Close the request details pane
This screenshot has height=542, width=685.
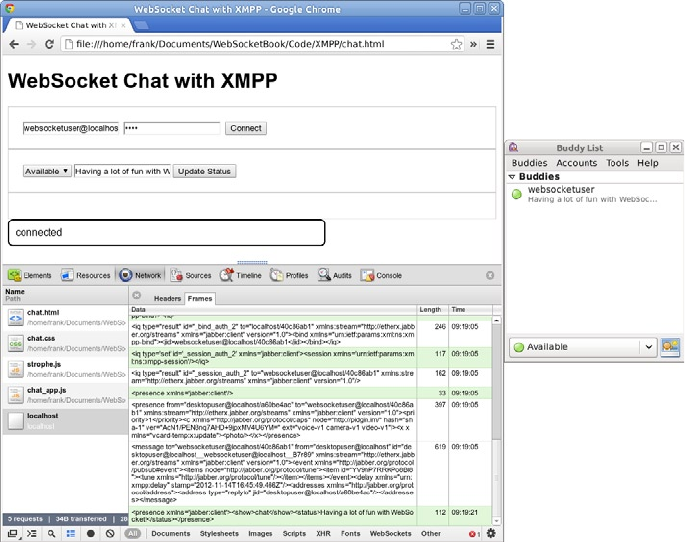pos(137,295)
